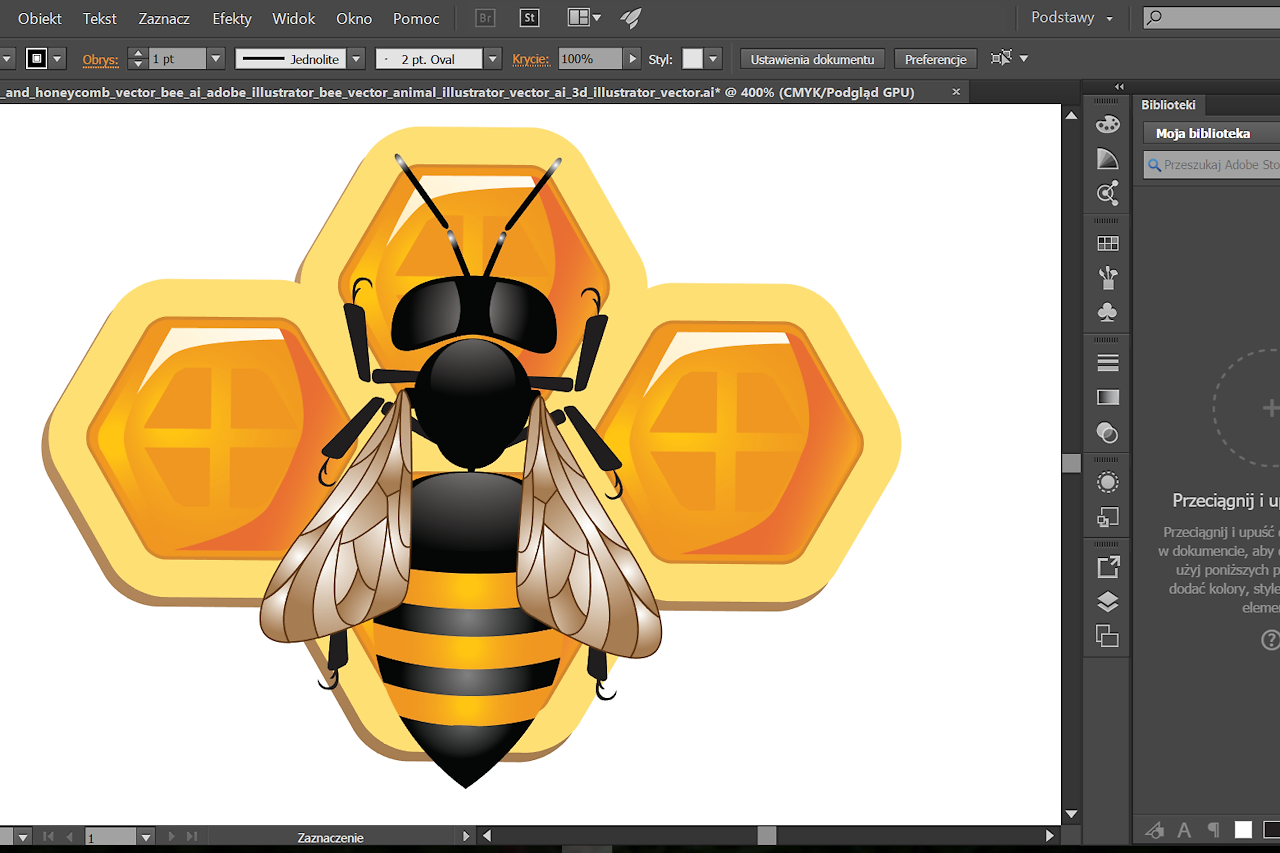Select the Biblioteki panel tab
The image size is (1280, 853).
[x=1168, y=104]
